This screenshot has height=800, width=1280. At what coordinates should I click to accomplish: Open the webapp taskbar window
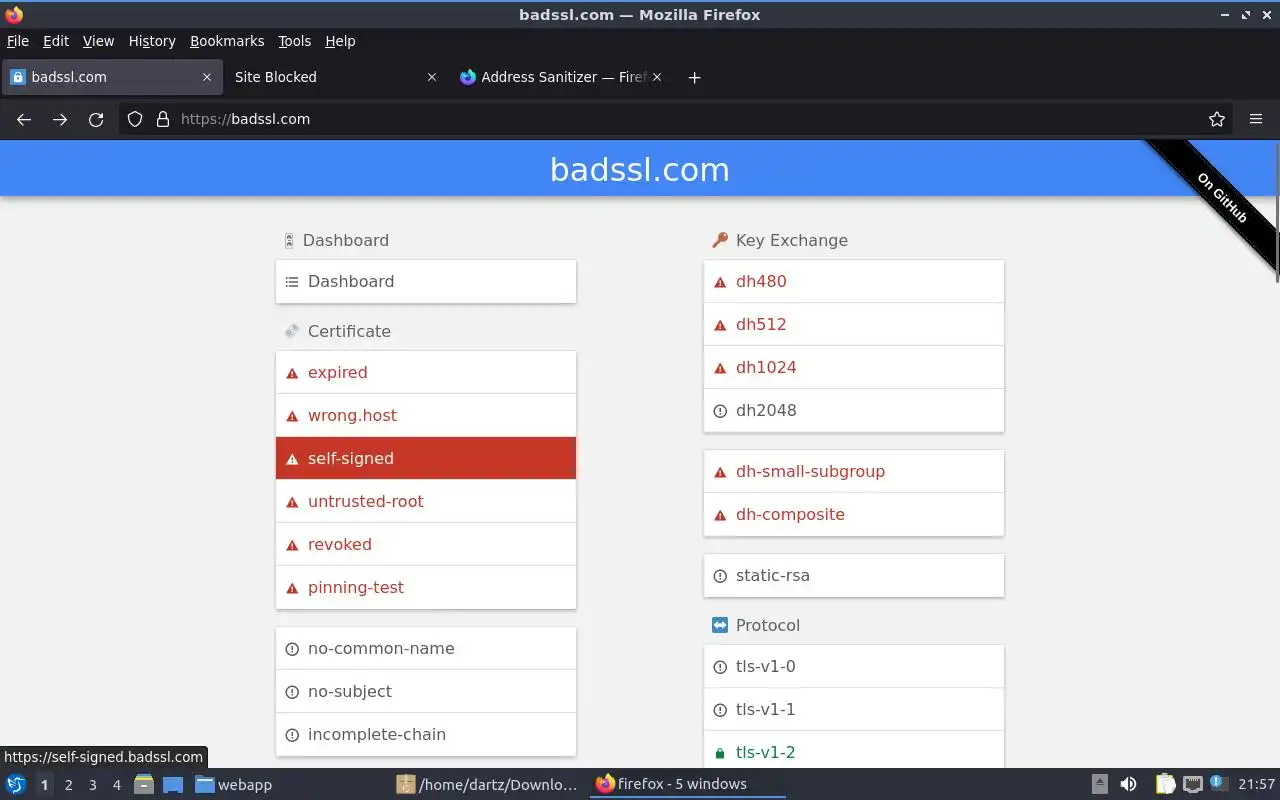point(290,784)
